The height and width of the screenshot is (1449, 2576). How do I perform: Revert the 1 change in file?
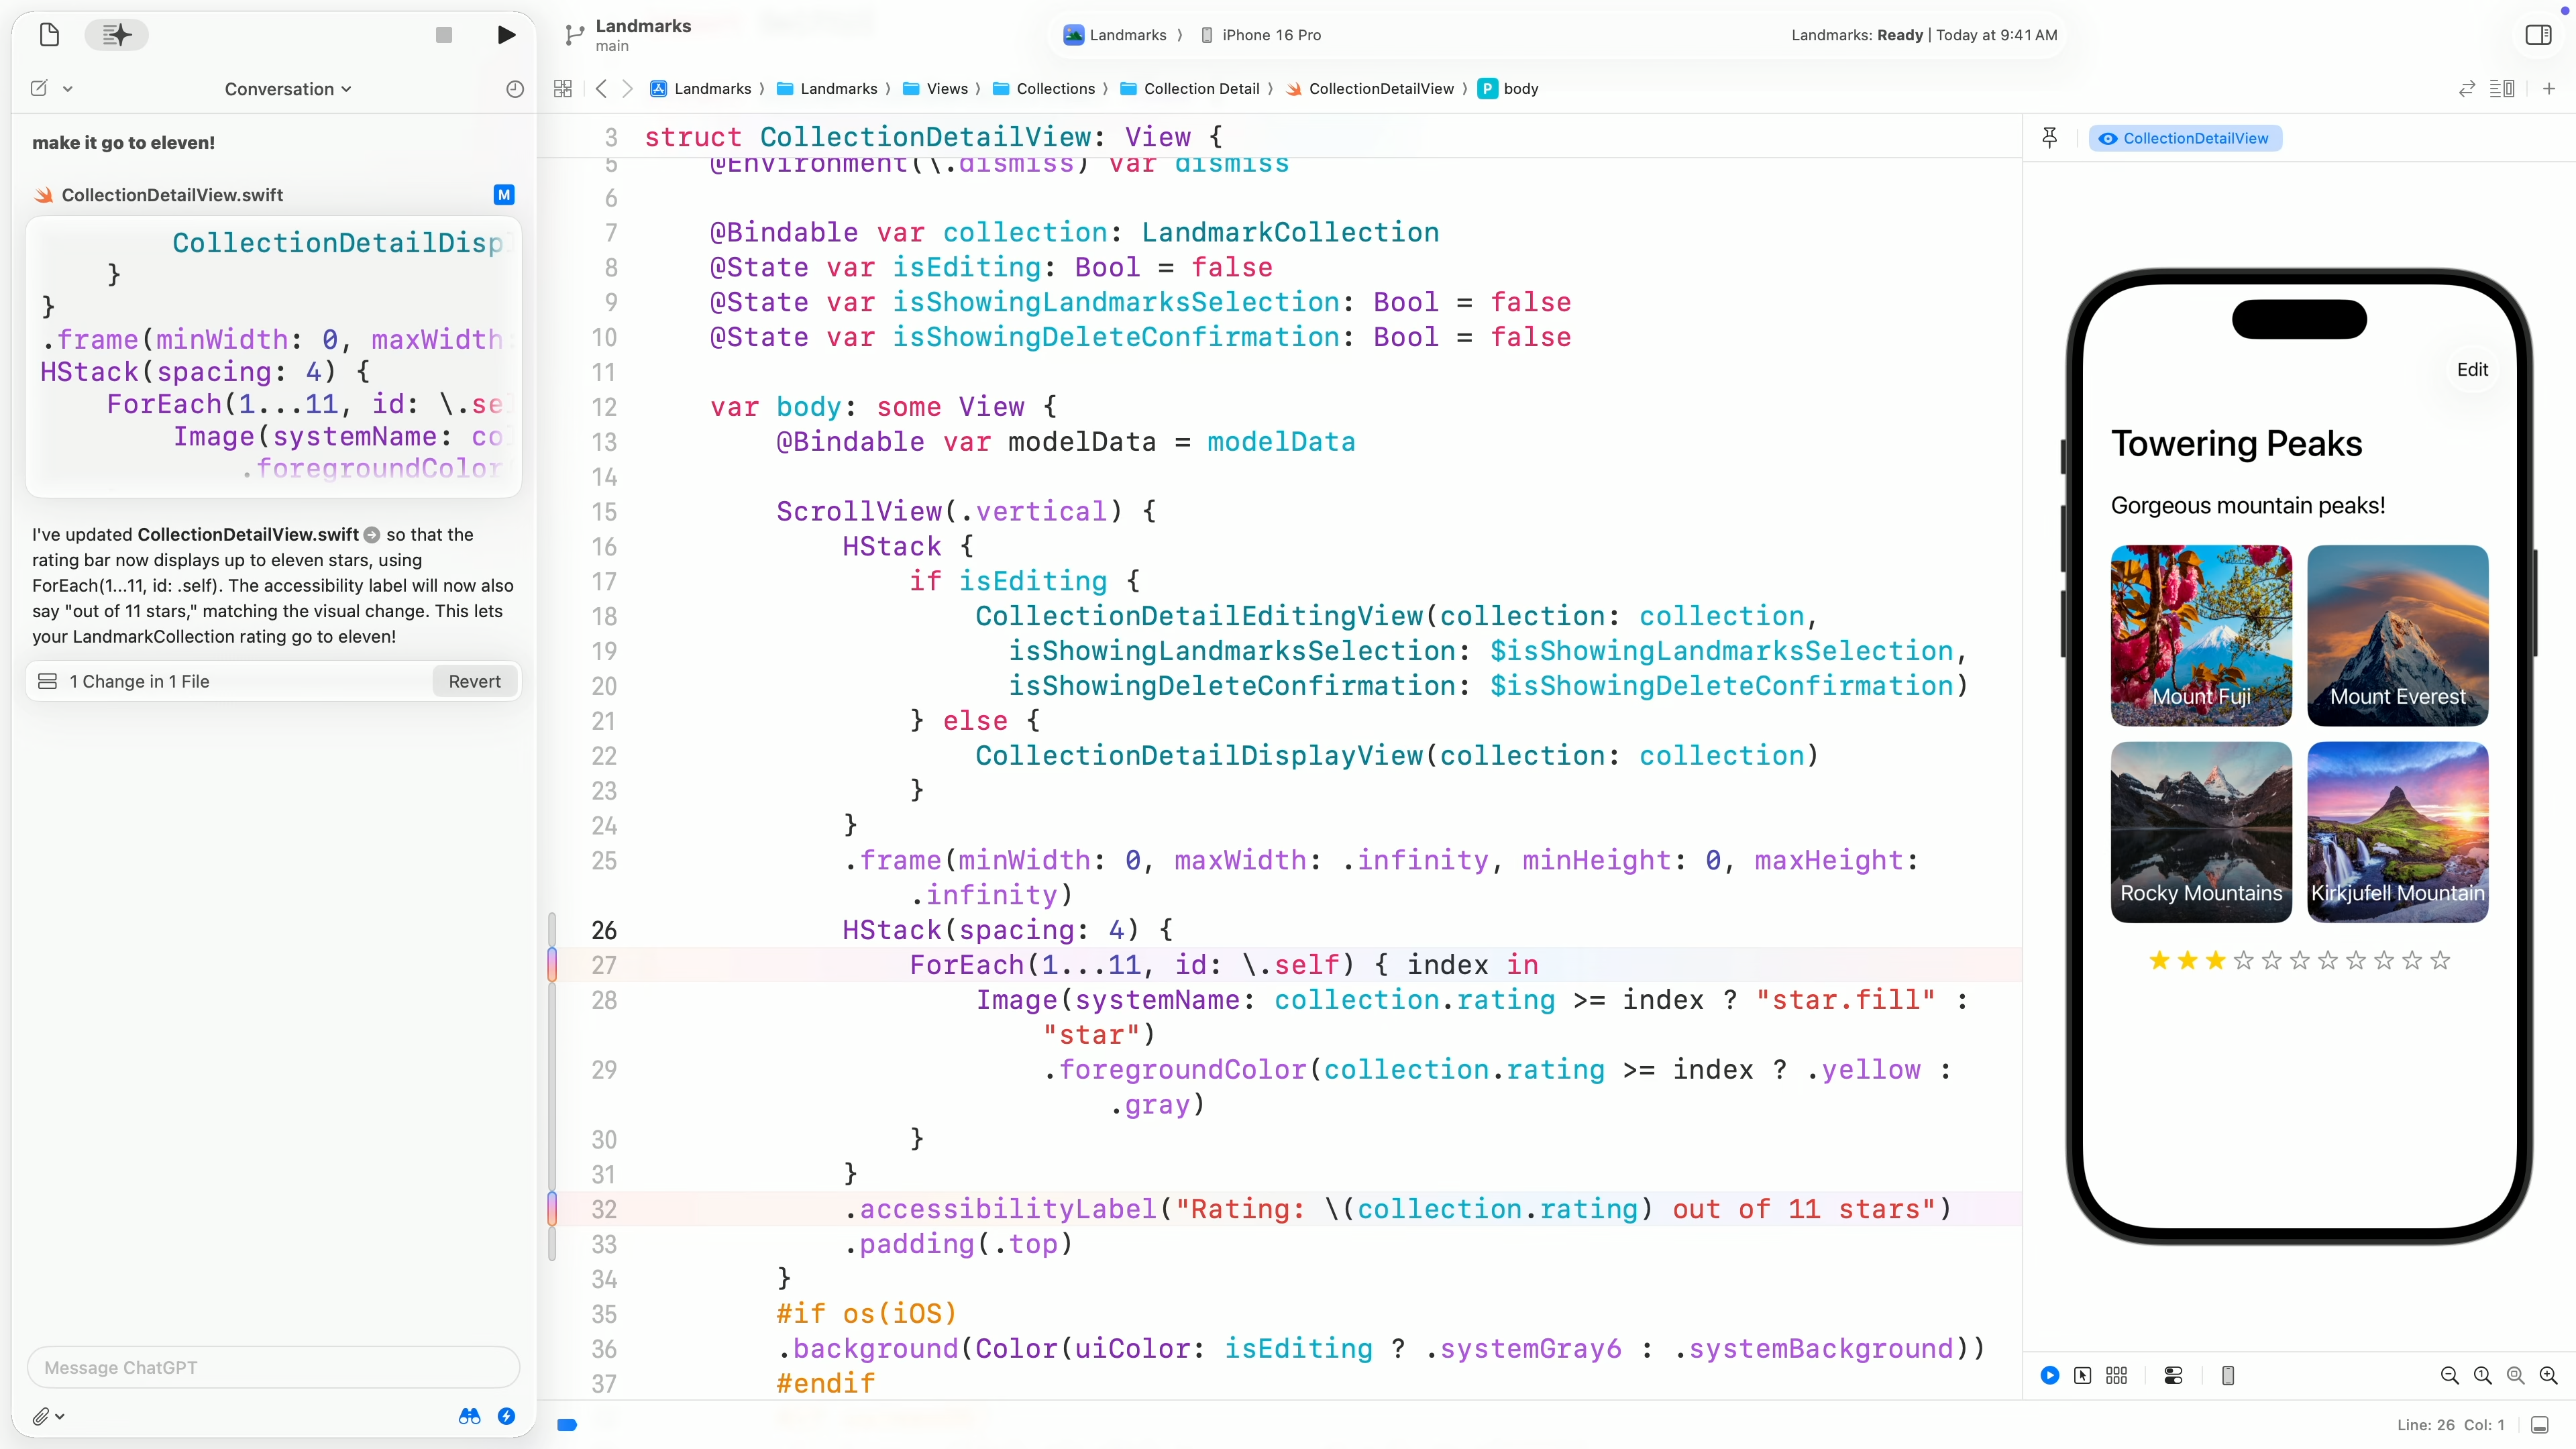pyautogui.click(x=474, y=681)
